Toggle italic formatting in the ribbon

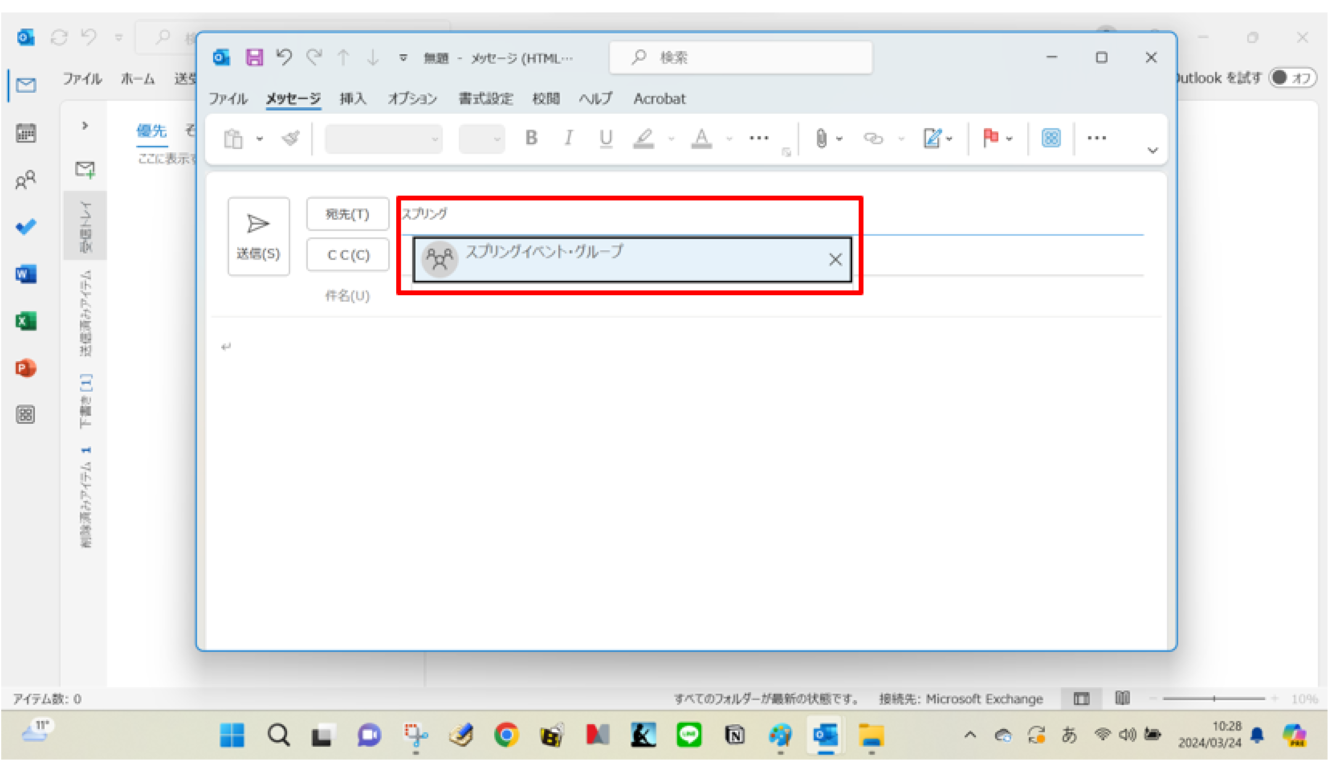(568, 139)
